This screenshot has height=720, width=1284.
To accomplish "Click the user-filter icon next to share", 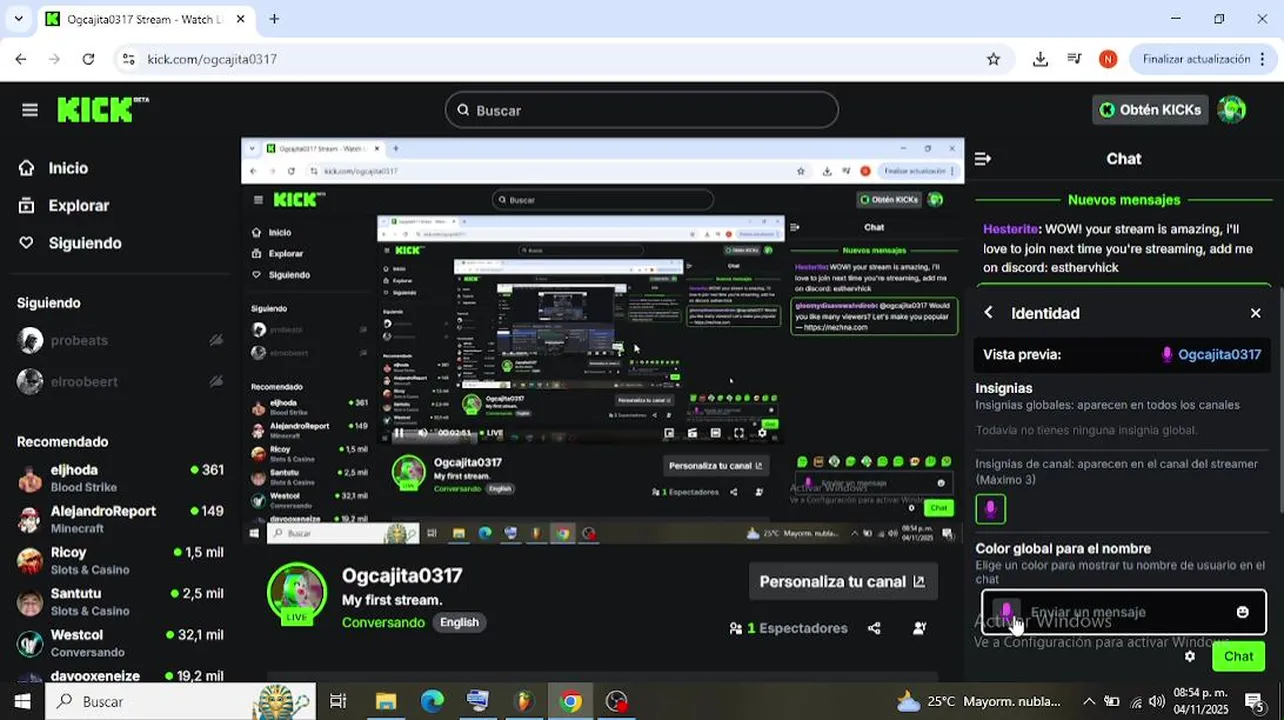I will (x=919, y=628).
